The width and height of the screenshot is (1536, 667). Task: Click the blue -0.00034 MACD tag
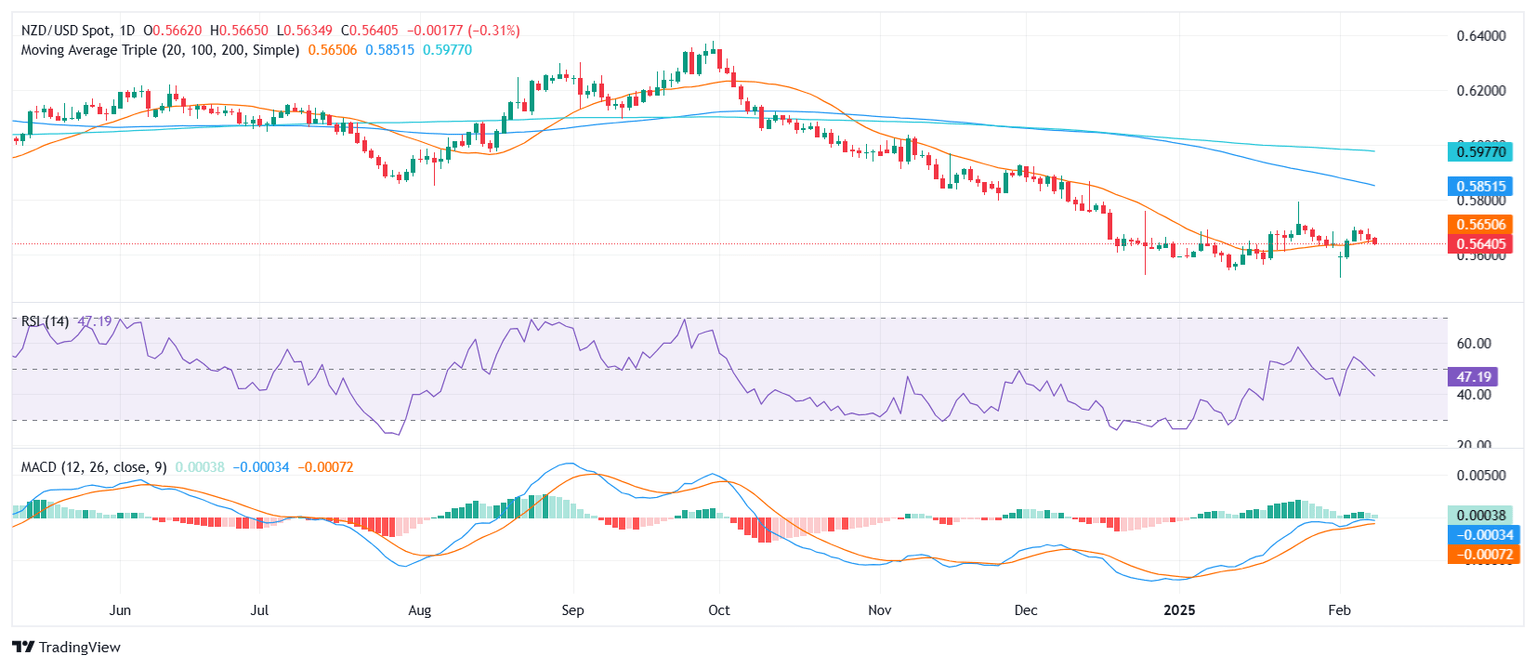[1485, 535]
